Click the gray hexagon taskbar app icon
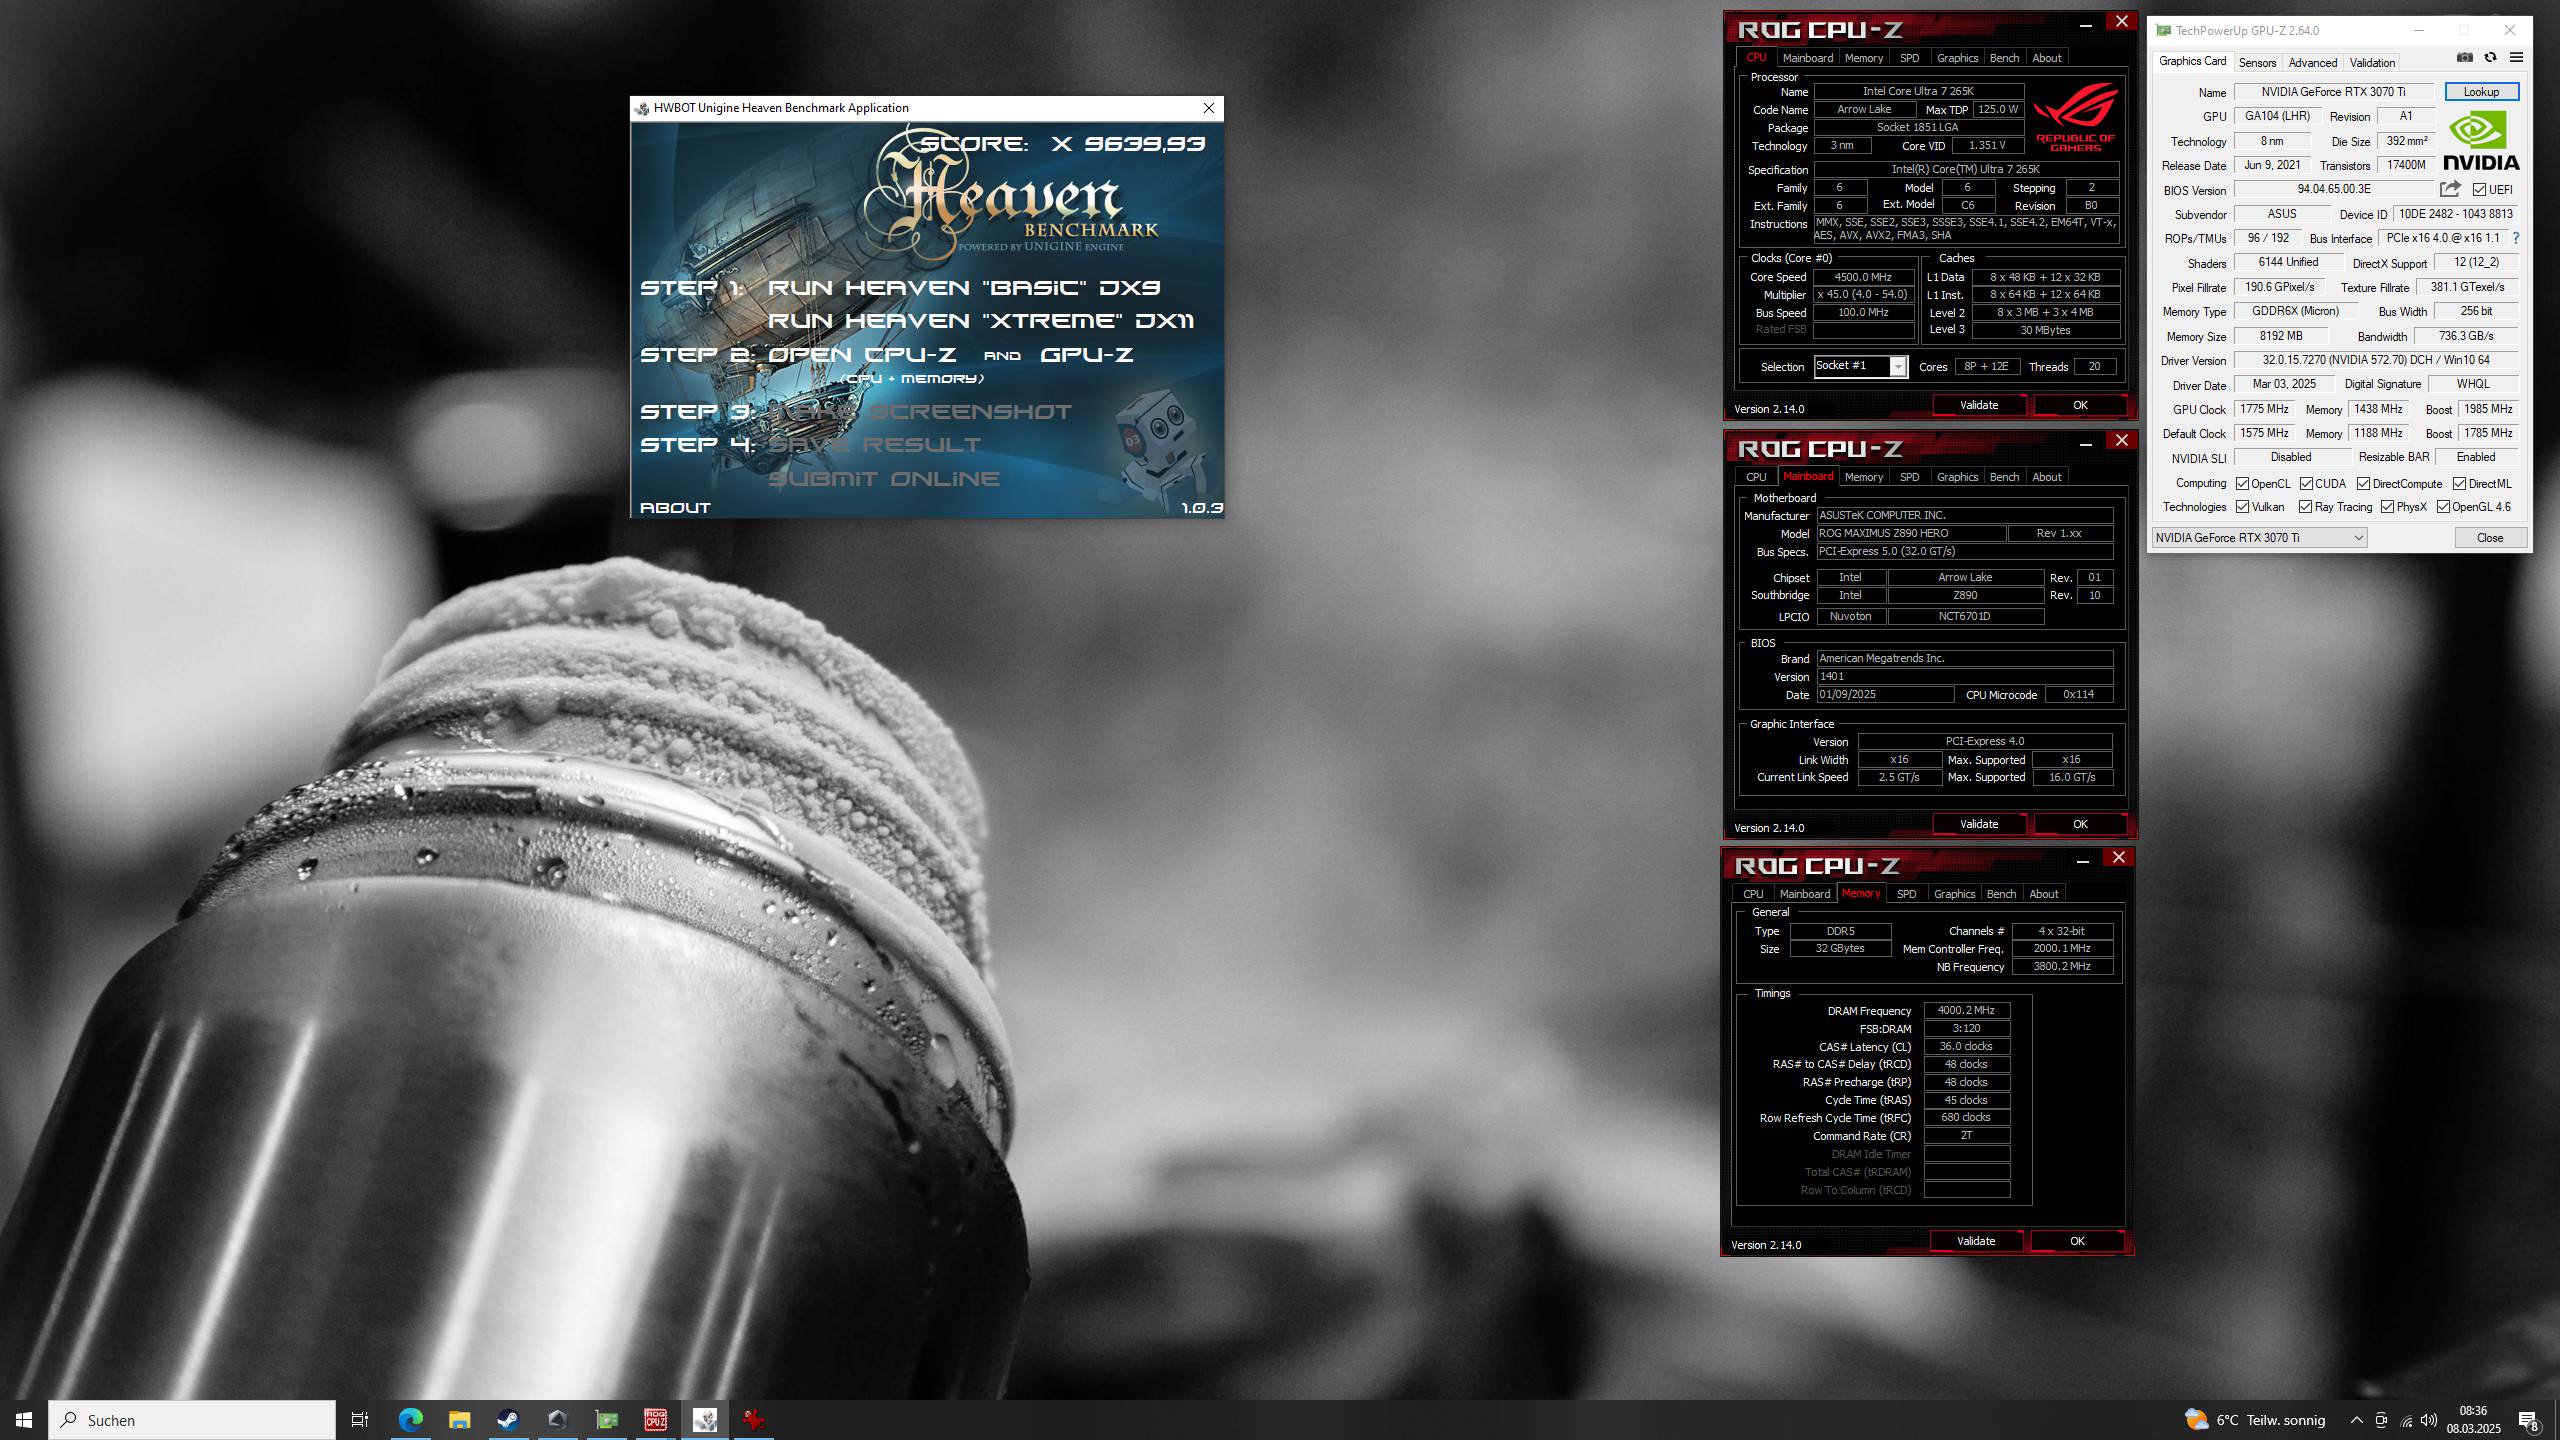 557,1419
